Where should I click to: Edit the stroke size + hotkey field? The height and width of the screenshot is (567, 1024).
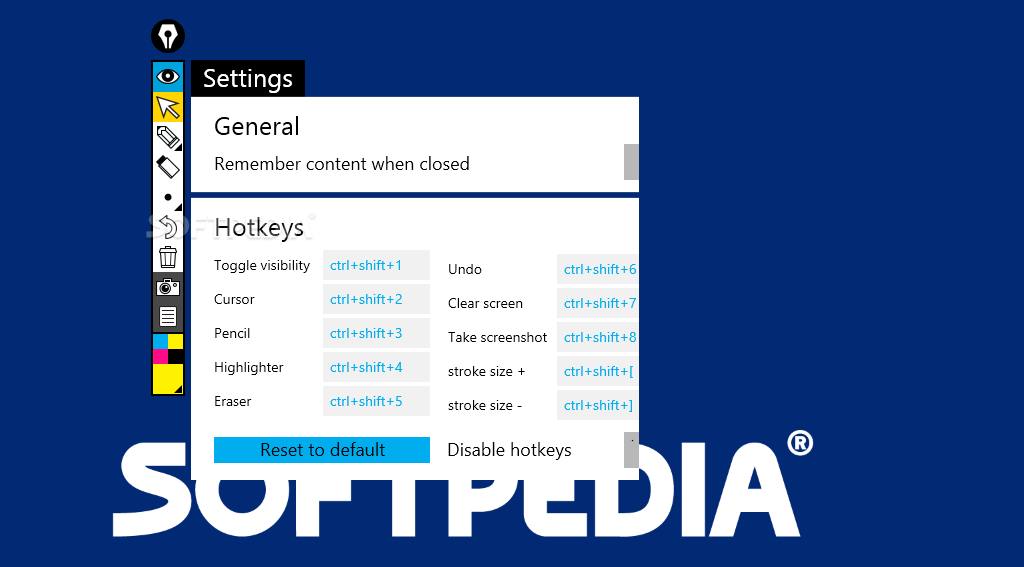coord(598,371)
